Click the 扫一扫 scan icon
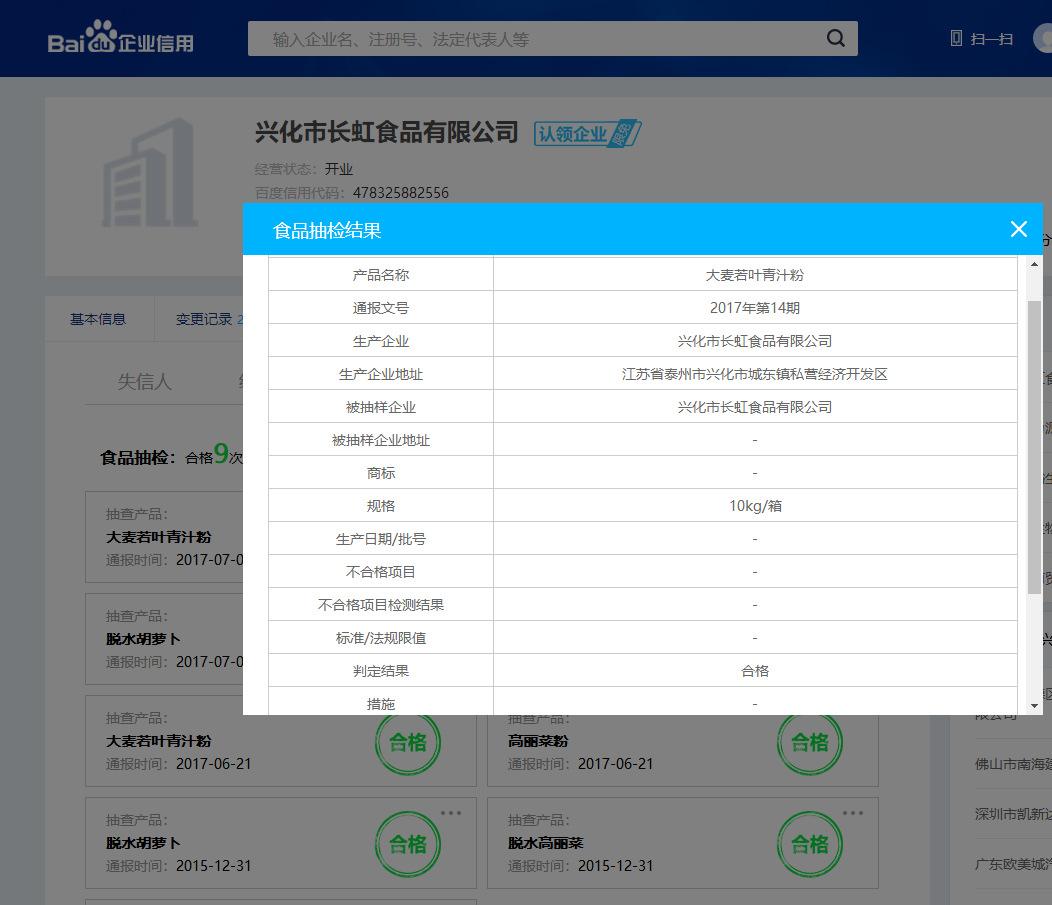Image resolution: width=1052 pixels, height=905 pixels. coord(981,39)
